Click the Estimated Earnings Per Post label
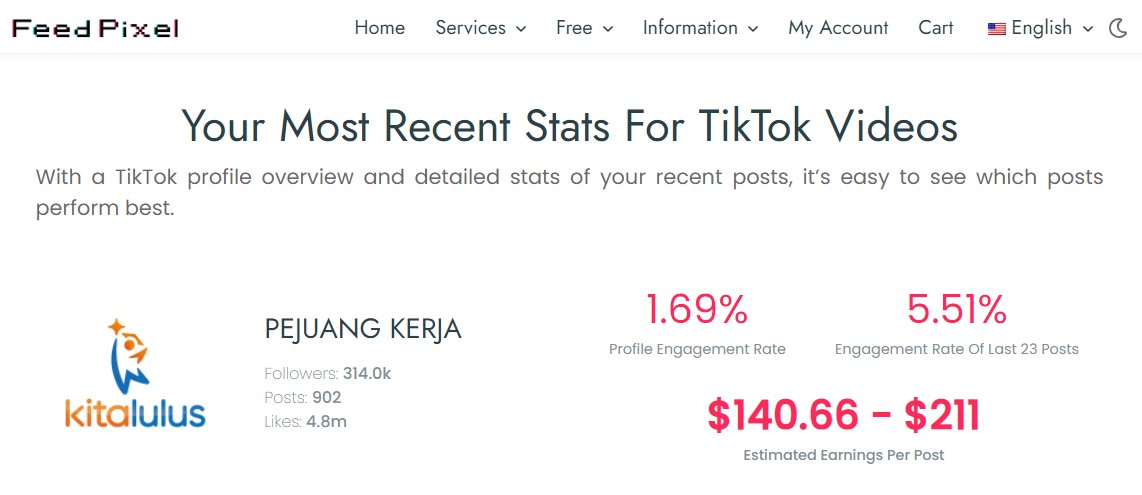 tap(843, 455)
